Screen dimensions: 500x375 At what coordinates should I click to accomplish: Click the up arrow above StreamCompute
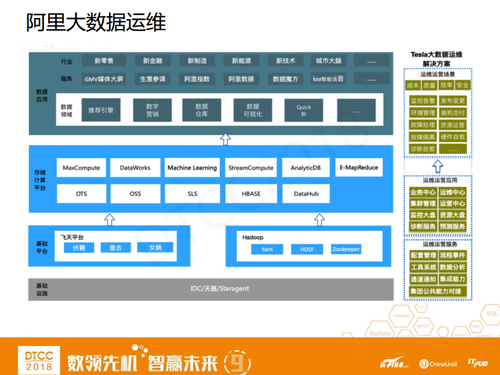point(226,139)
